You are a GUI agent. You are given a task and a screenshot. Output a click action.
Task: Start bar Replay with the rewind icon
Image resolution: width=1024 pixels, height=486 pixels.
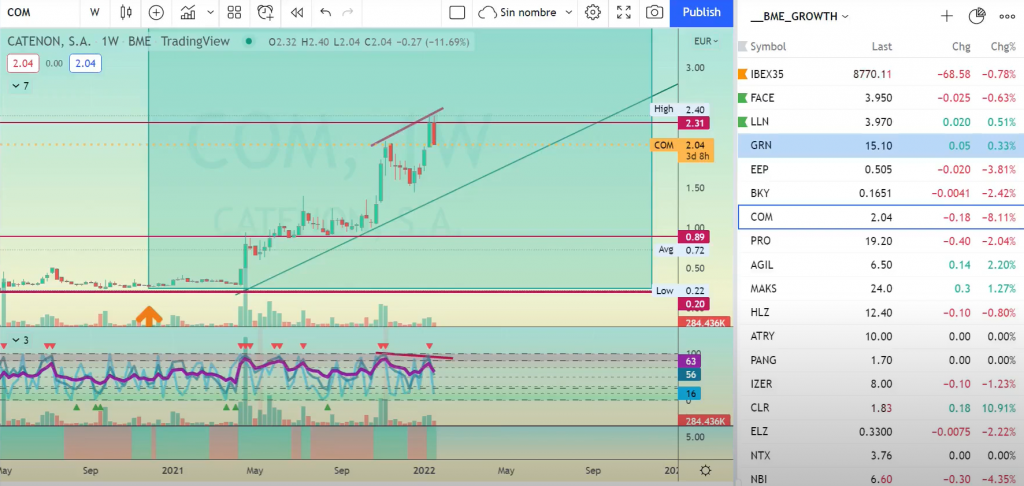(296, 12)
